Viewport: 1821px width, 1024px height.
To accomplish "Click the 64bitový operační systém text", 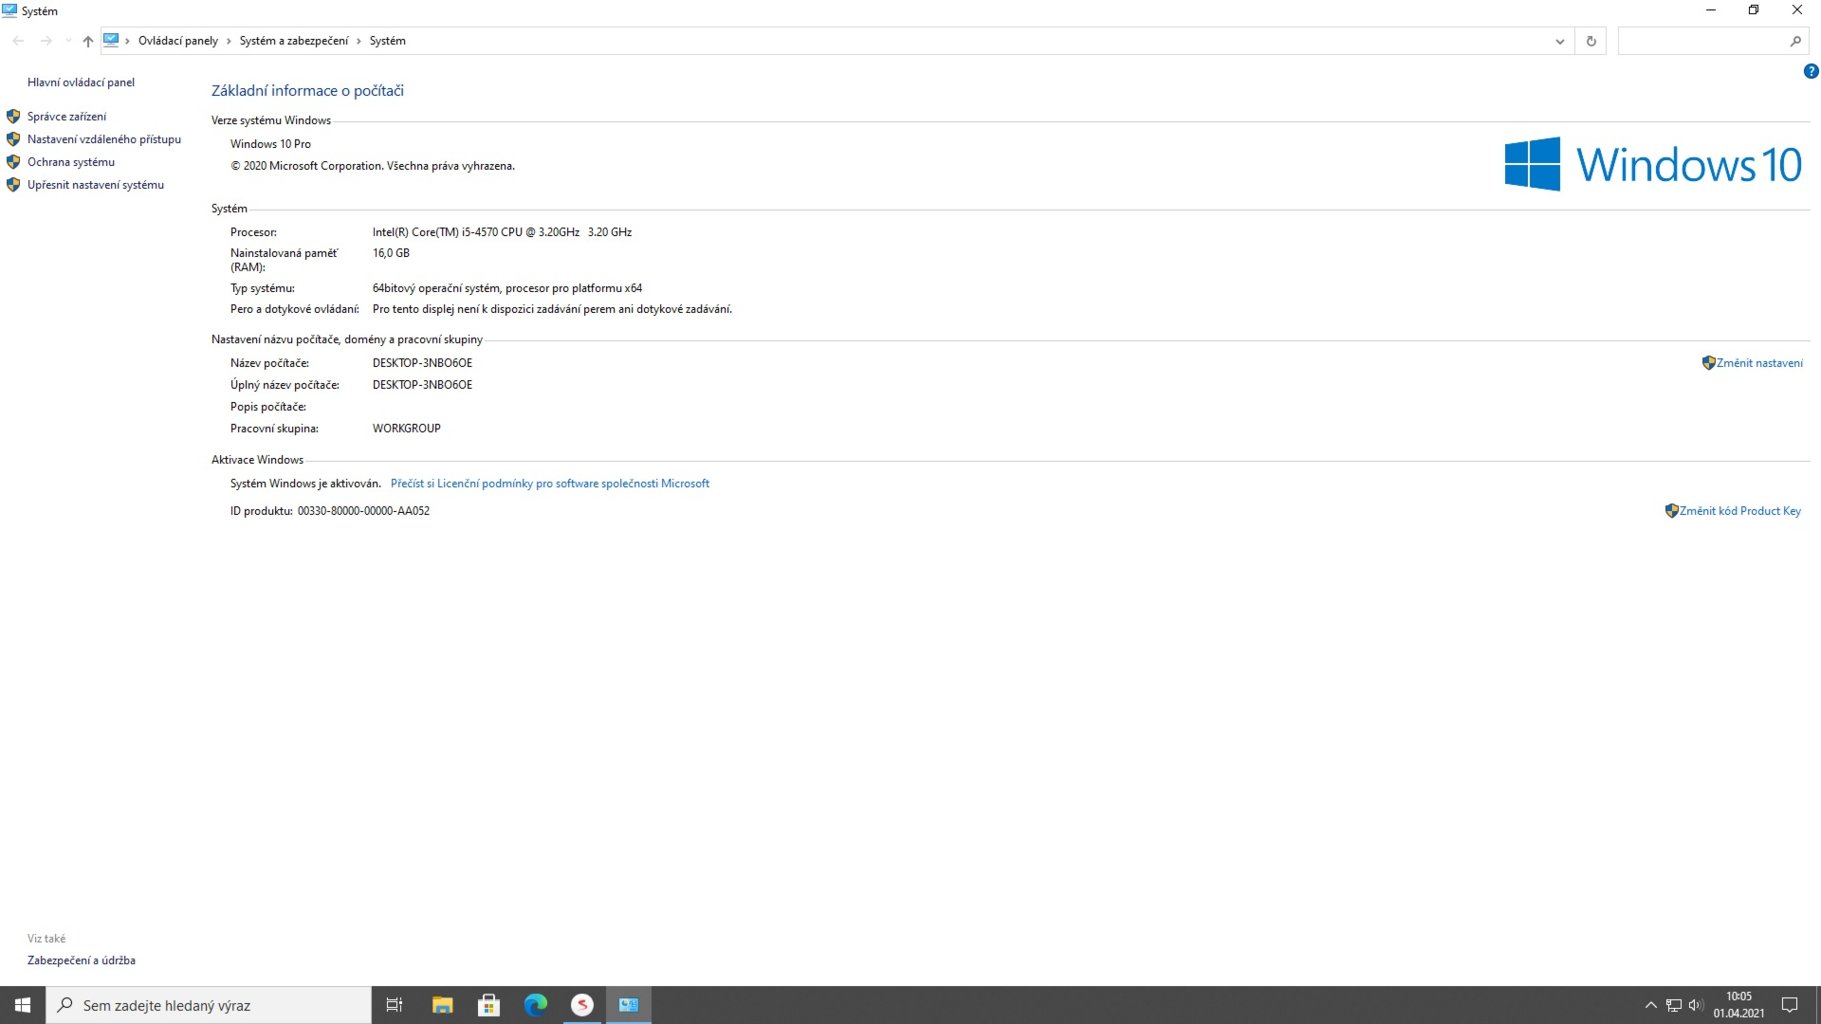I will [x=508, y=289].
